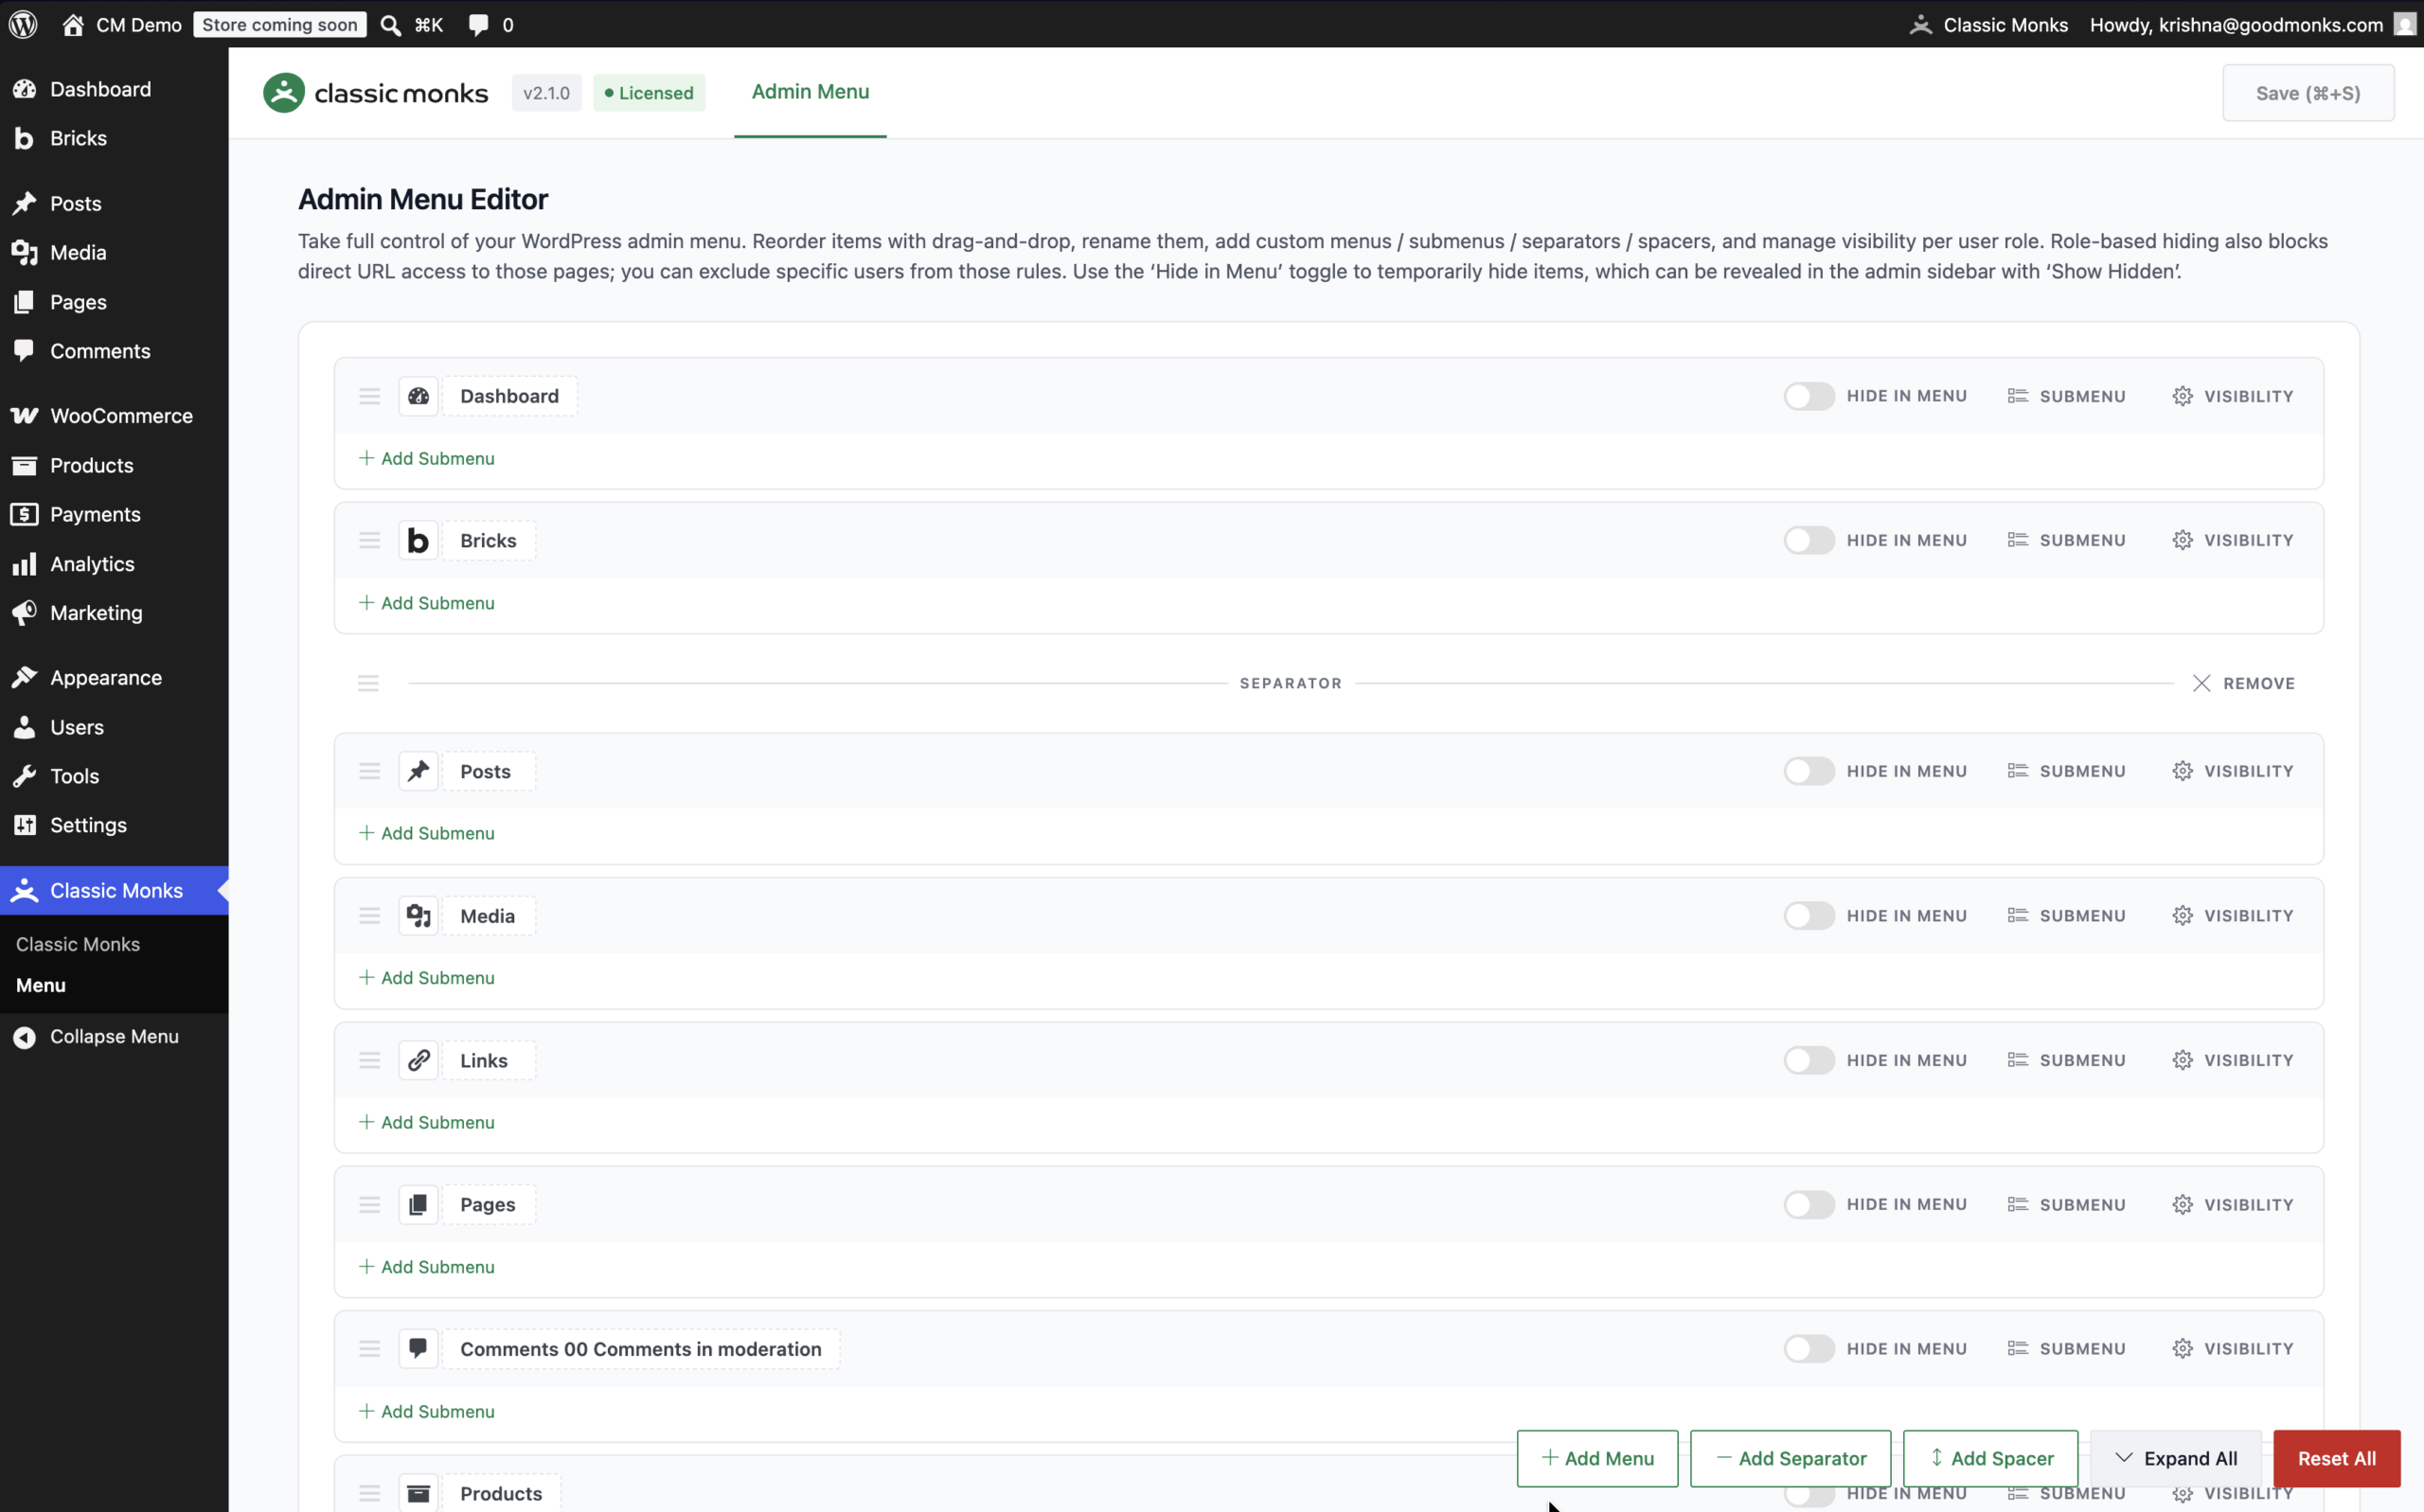This screenshot has height=1512, width=2424.
Task: Open Visibility settings for Dashboard row
Action: pos(2232,396)
